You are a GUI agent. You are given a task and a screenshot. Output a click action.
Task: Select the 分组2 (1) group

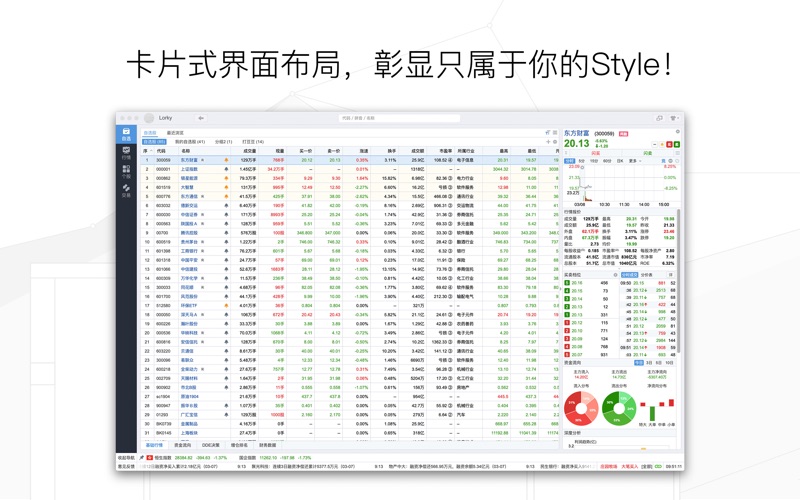[223, 142]
